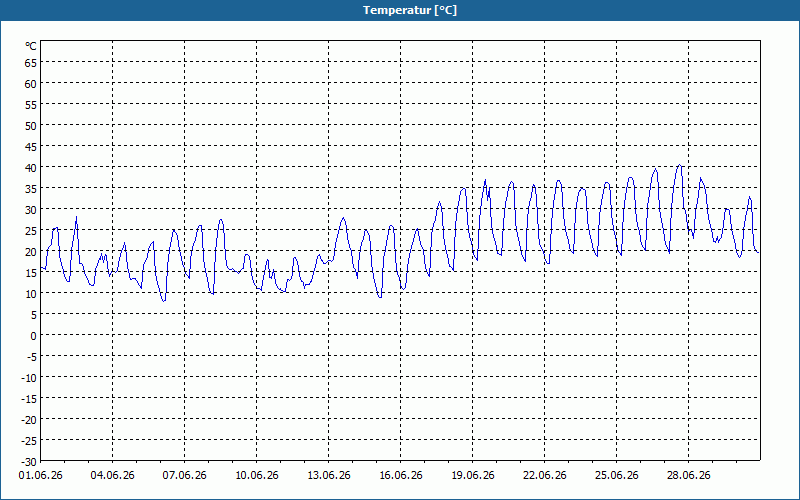Click the 60 y-axis label
The height and width of the screenshot is (500, 800).
coord(31,84)
